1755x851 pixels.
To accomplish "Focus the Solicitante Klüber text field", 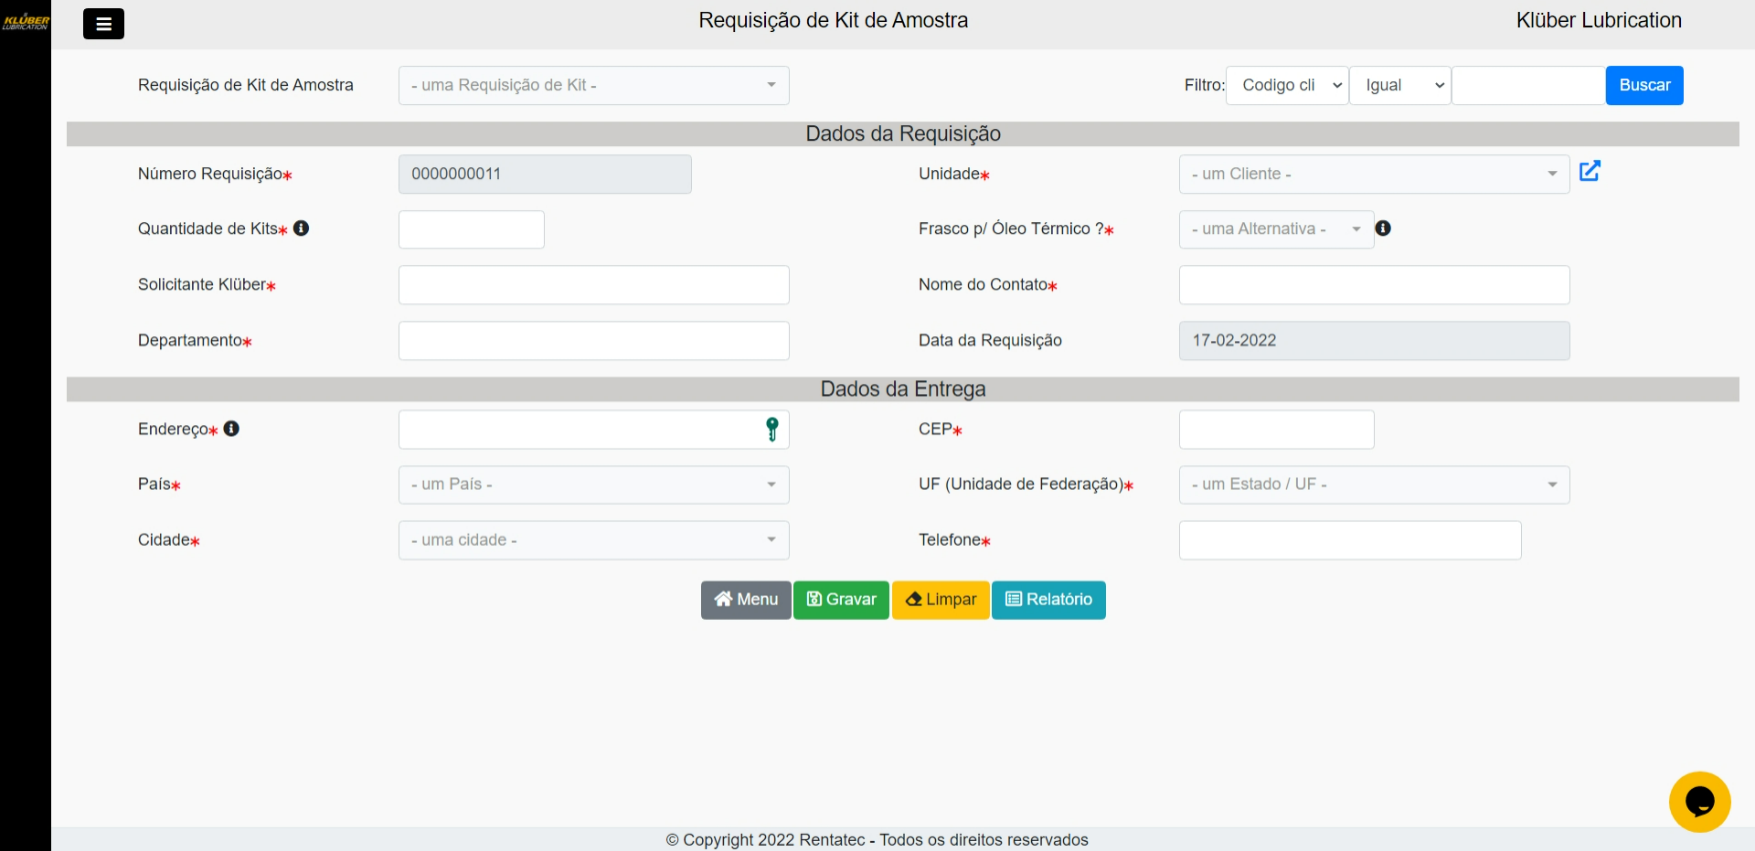I will point(593,285).
